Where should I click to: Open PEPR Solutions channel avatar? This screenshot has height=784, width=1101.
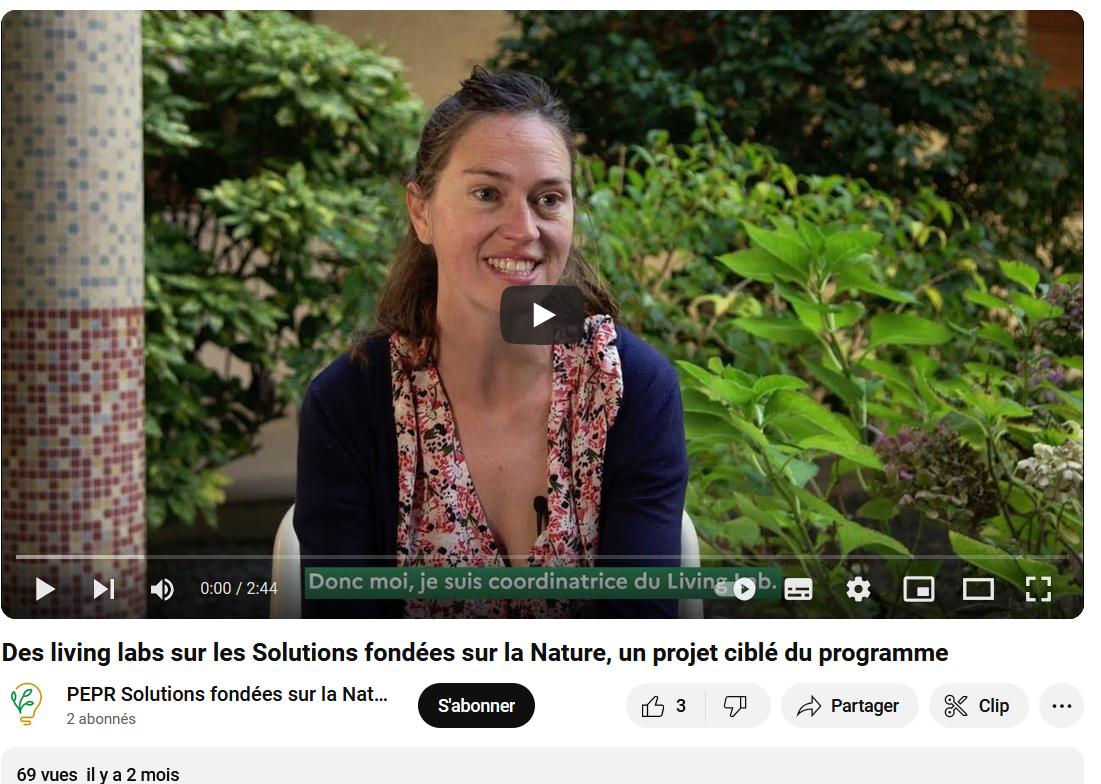[x=27, y=704]
